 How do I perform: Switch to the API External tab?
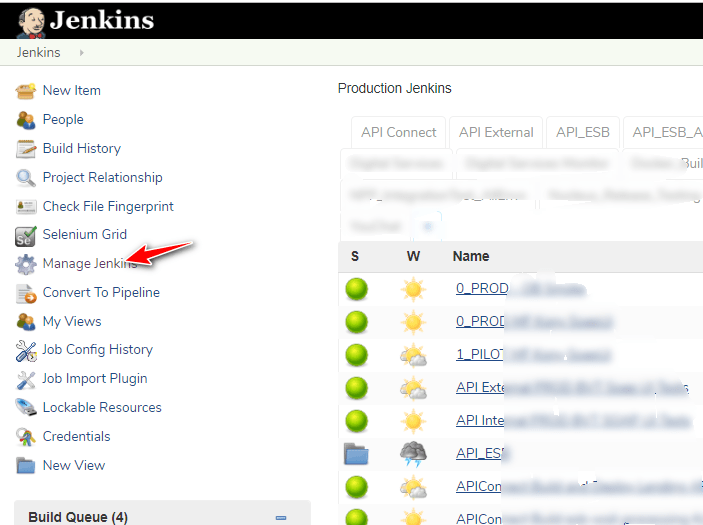pos(496,133)
